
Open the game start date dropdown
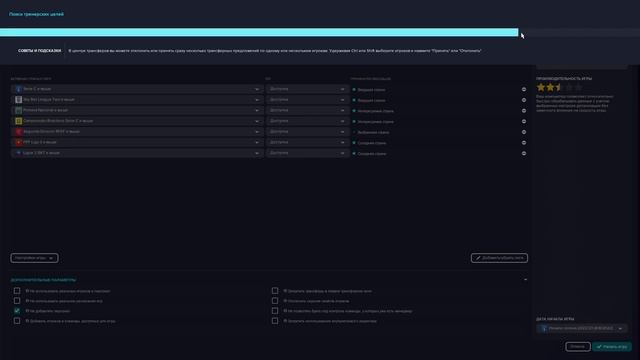tap(581, 329)
